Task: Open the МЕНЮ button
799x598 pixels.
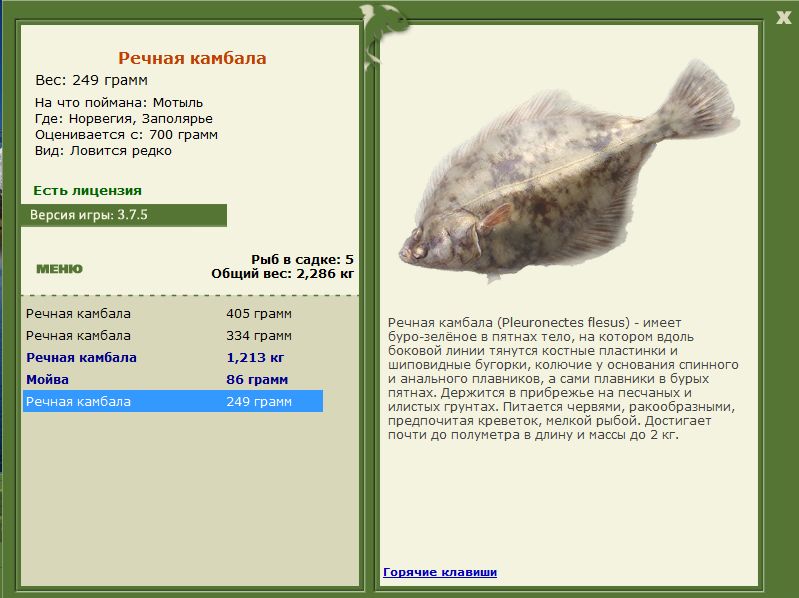Action: click(59, 269)
